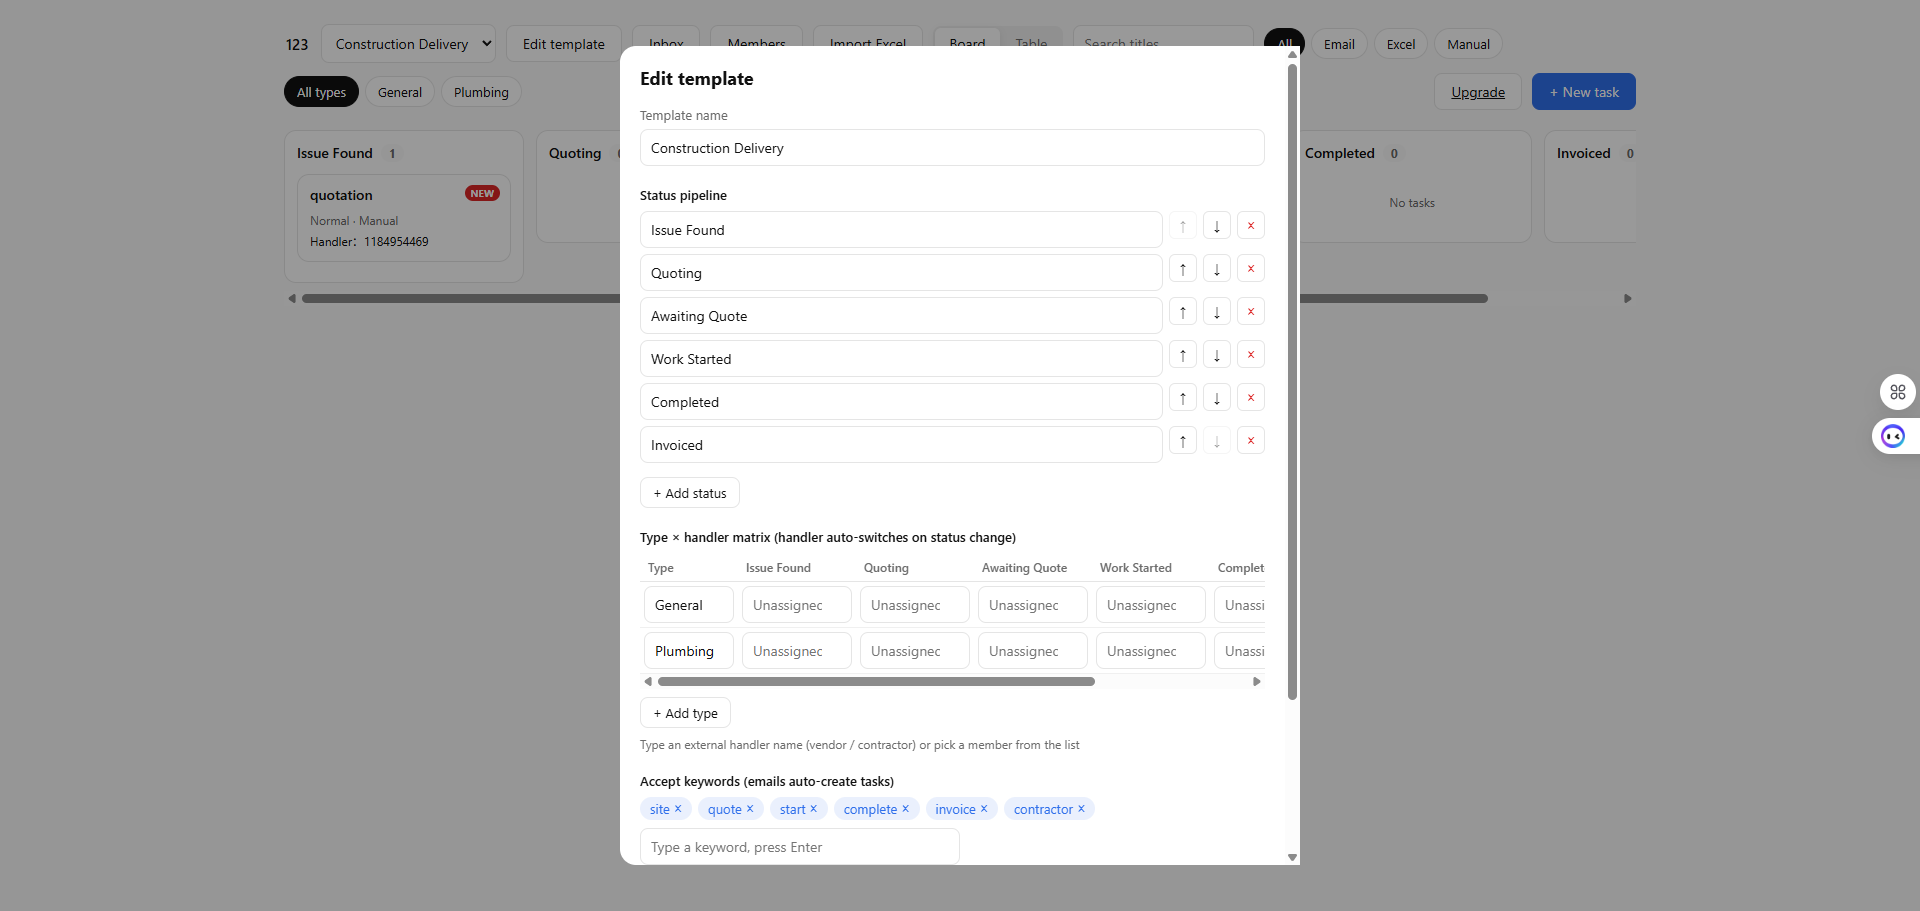The width and height of the screenshot is (1920, 911).
Task: Remove the 'complete' keyword tag
Action: [x=905, y=809]
